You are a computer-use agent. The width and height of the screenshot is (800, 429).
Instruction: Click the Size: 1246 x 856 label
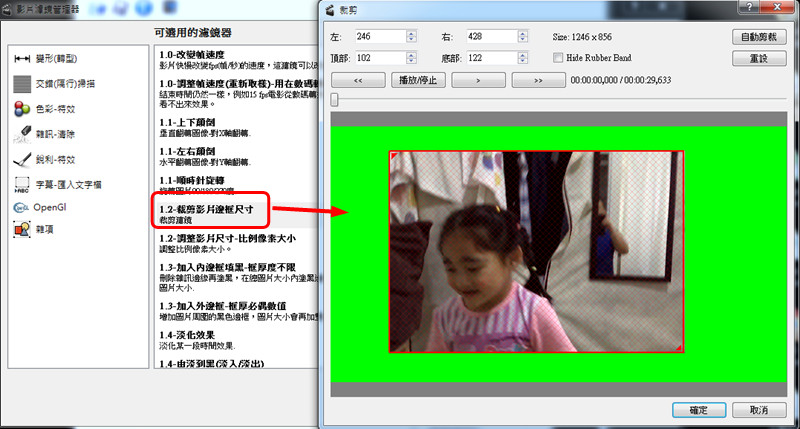coord(582,37)
